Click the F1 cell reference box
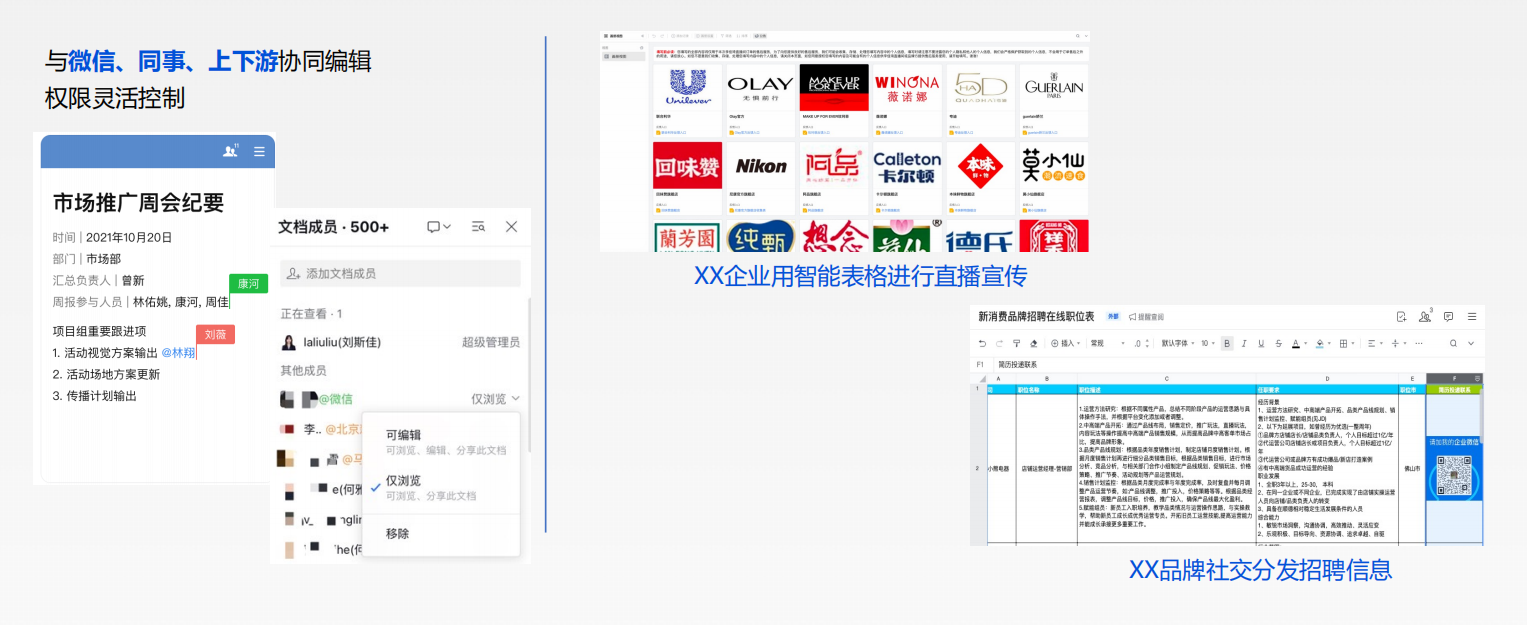 pyautogui.click(x=981, y=365)
